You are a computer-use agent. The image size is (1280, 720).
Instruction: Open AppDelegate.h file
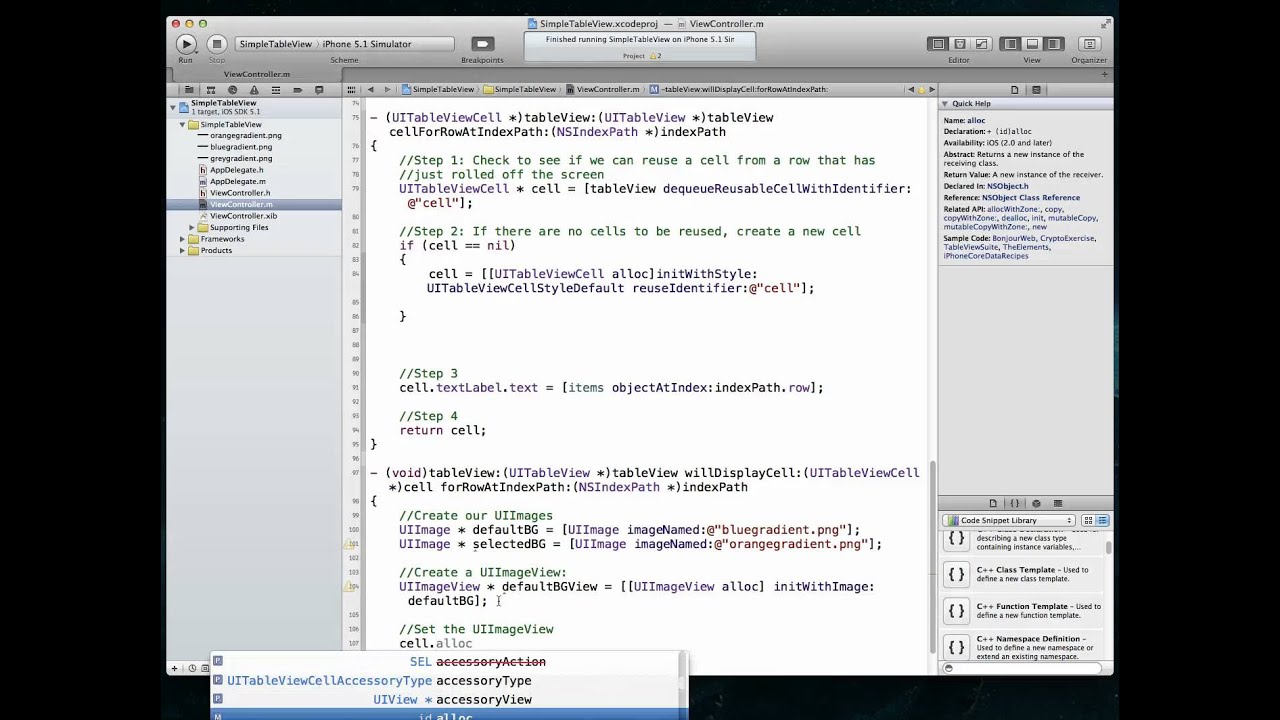[236, 170]
